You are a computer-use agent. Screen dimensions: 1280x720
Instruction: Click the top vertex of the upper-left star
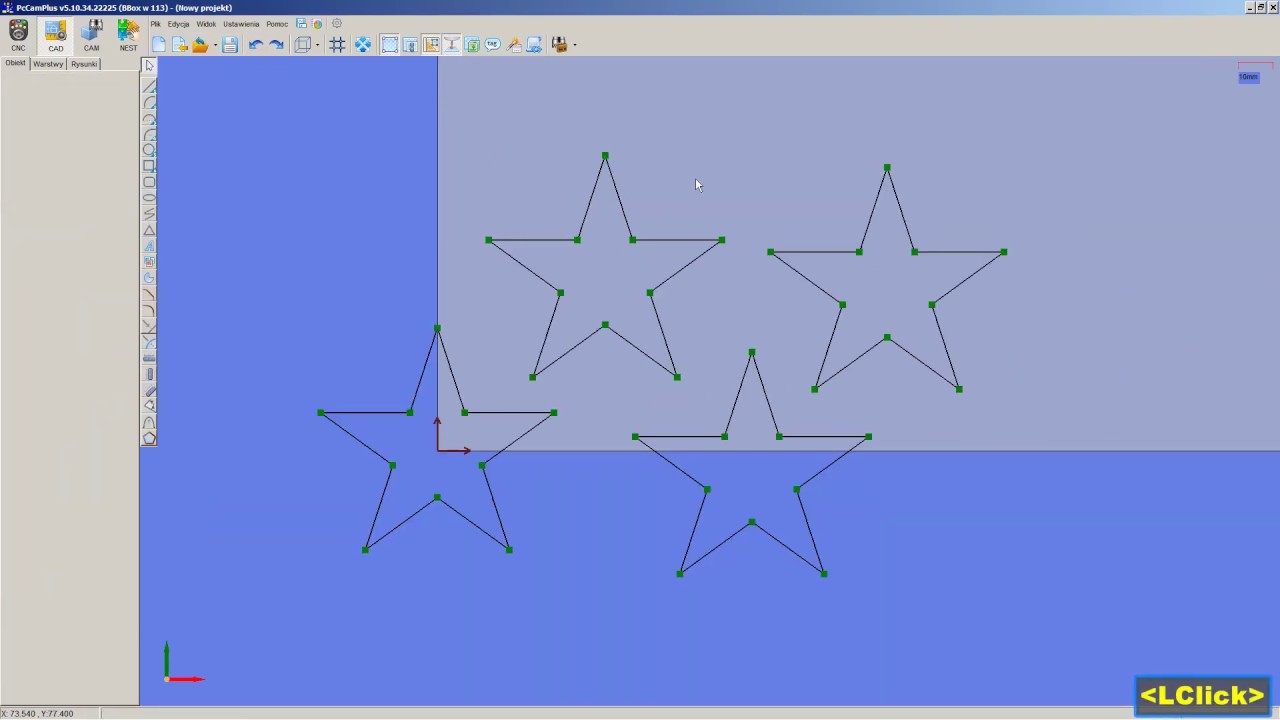[x=605, y=156]
